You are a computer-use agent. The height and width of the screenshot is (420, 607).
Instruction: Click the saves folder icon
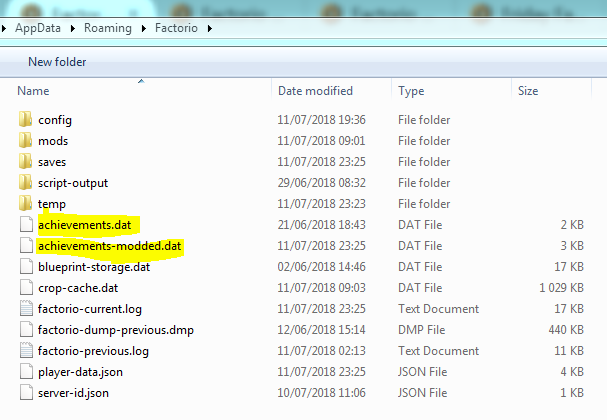pos(25,162)
